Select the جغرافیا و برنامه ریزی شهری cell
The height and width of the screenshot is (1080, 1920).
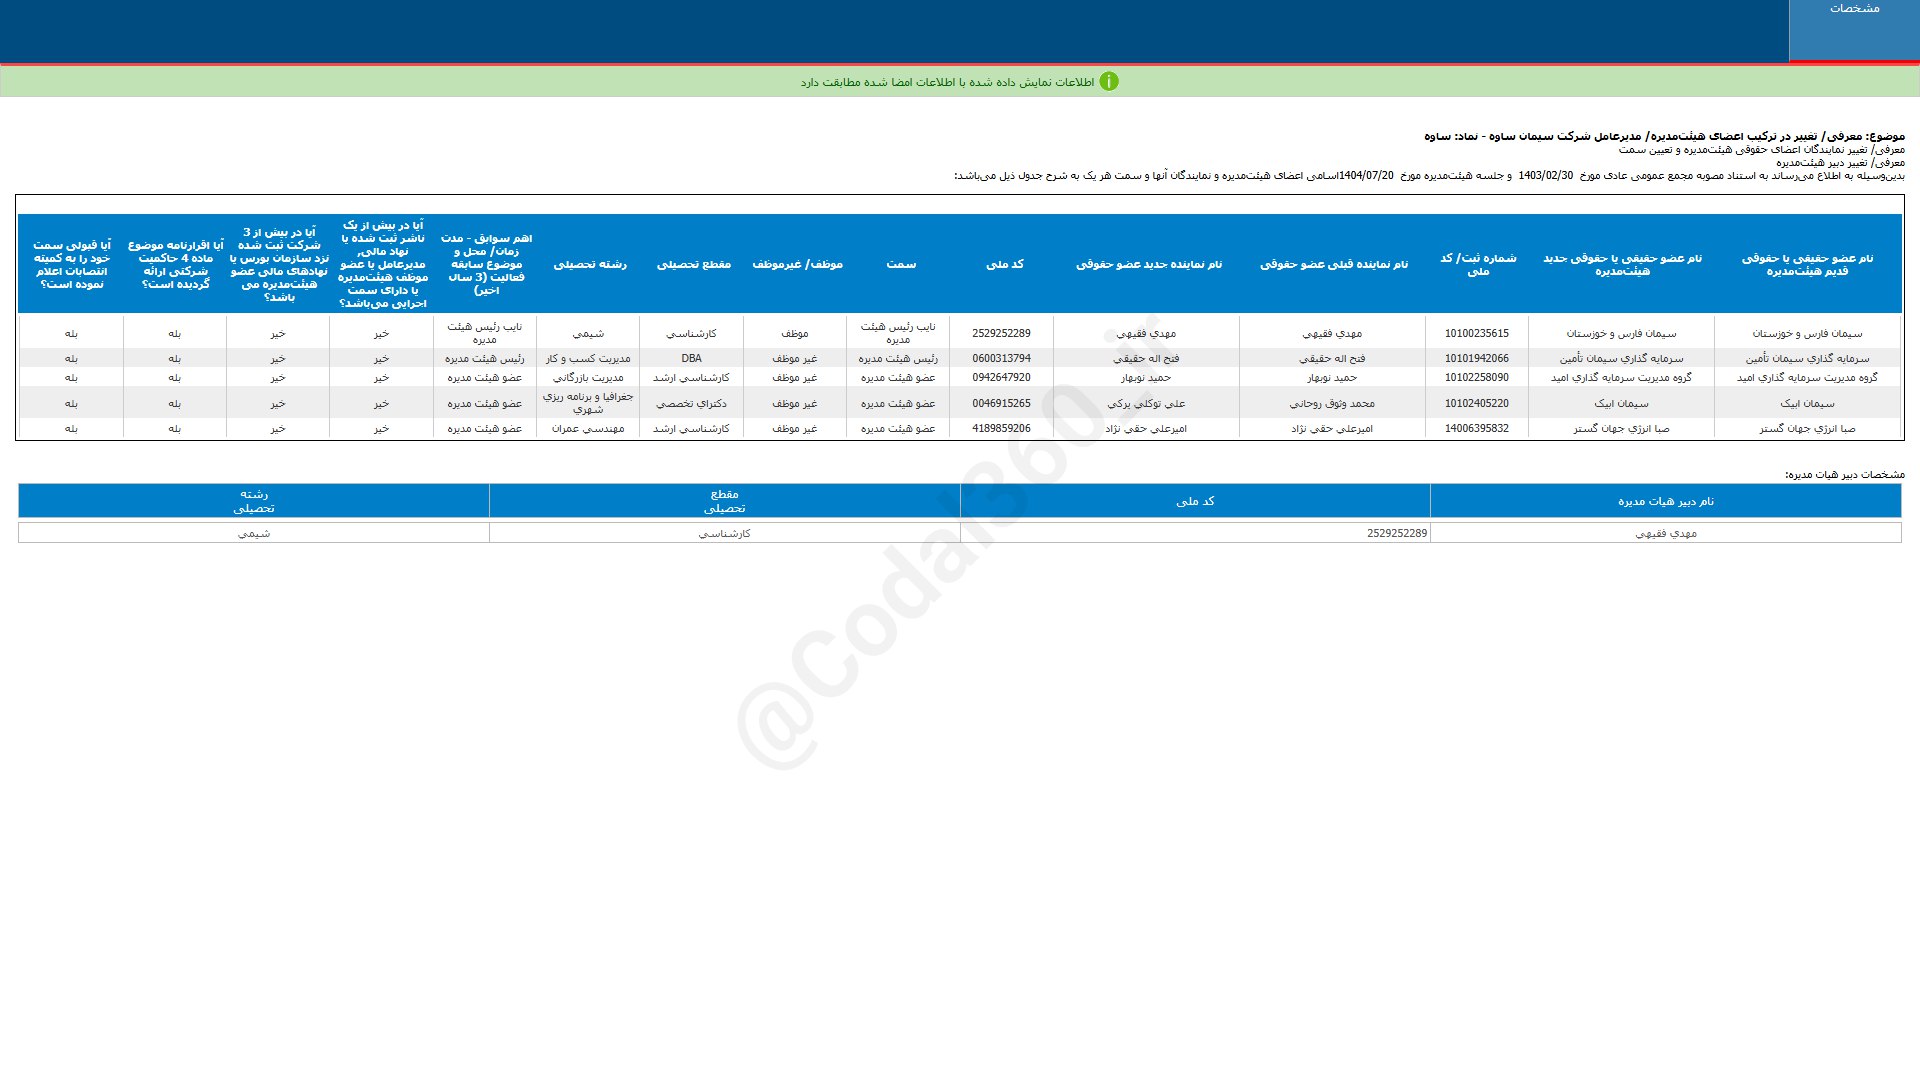[588, 403]
